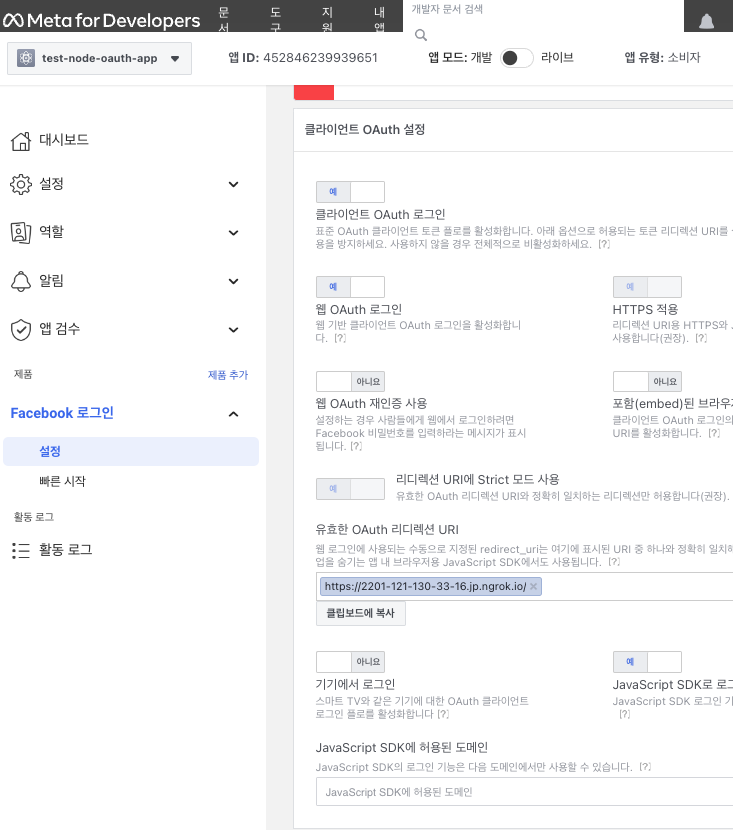Click the Meta for Developers logo
Viewport: 733px width, 830px height.
[102, 20]
